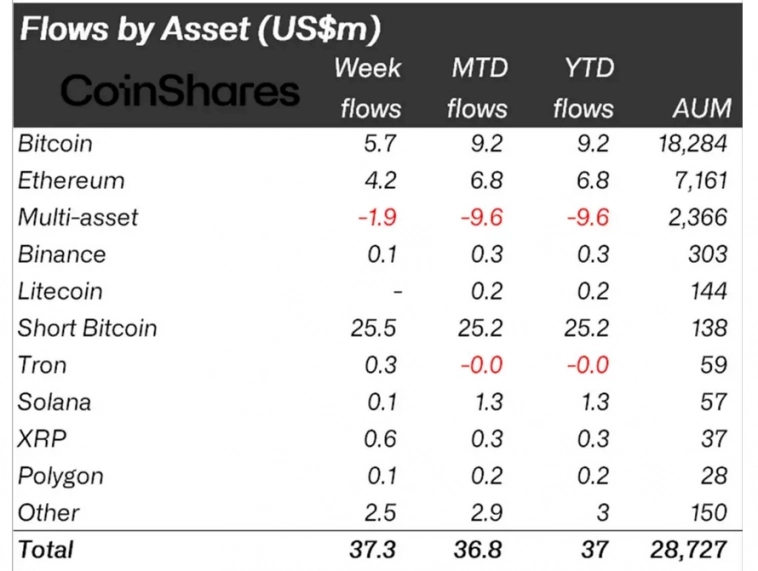The width and height of the screenshot is (758, 571).
Task: Click Ethereum AUM value 7,161
Action: coord(696,181)
